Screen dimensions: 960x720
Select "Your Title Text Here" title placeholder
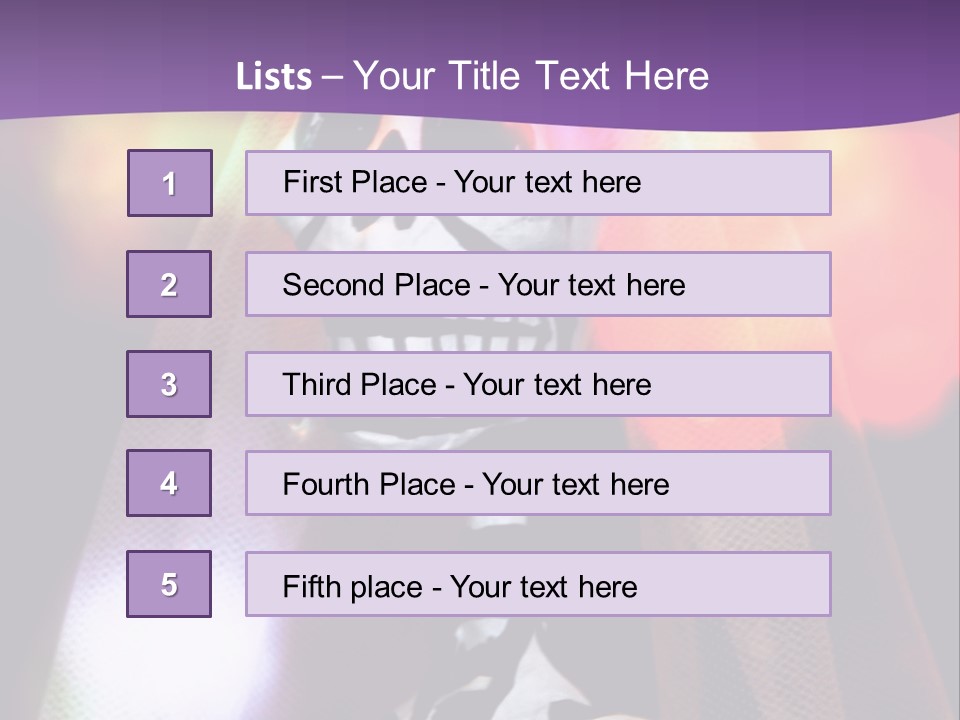[531, 77]
